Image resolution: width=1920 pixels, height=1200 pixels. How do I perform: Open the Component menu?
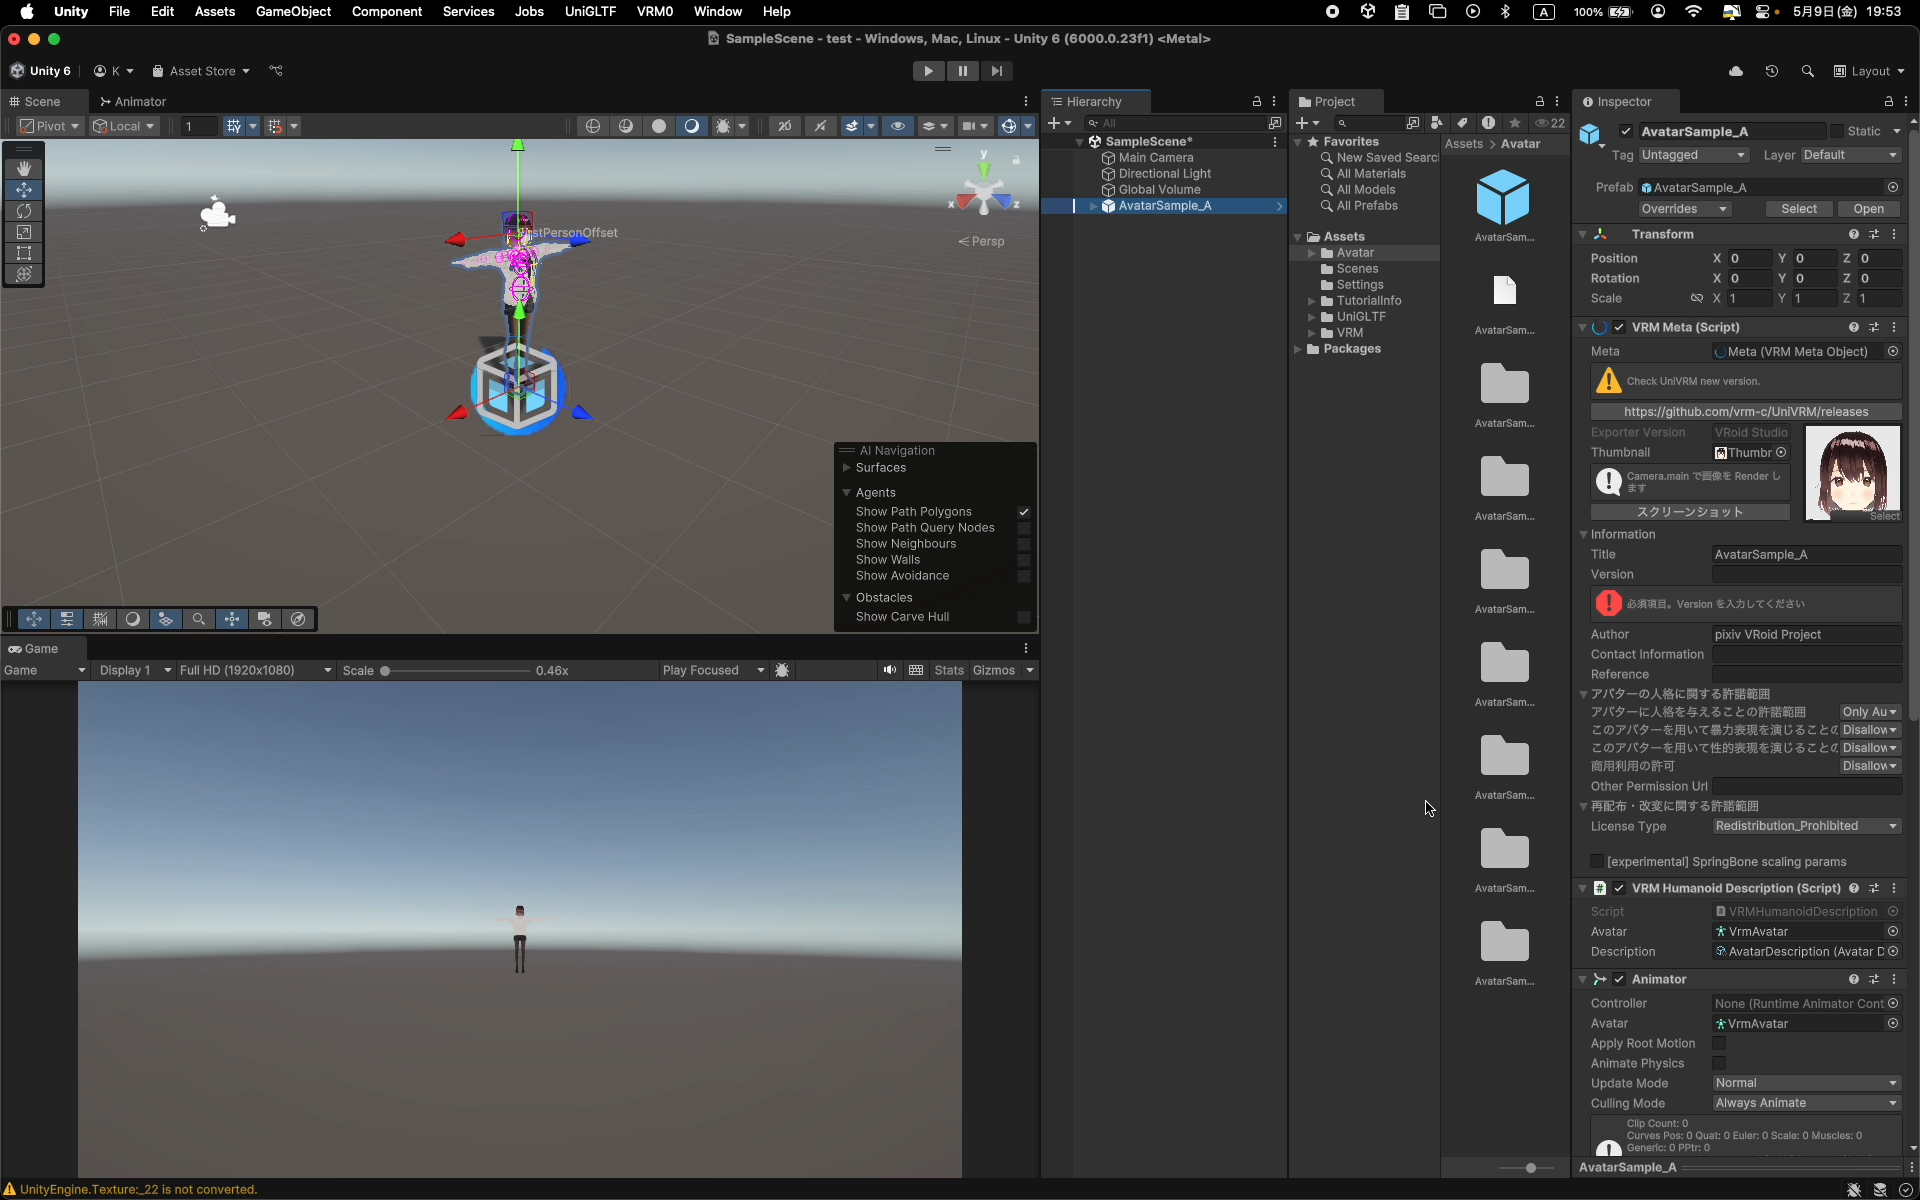click(386, 12)
